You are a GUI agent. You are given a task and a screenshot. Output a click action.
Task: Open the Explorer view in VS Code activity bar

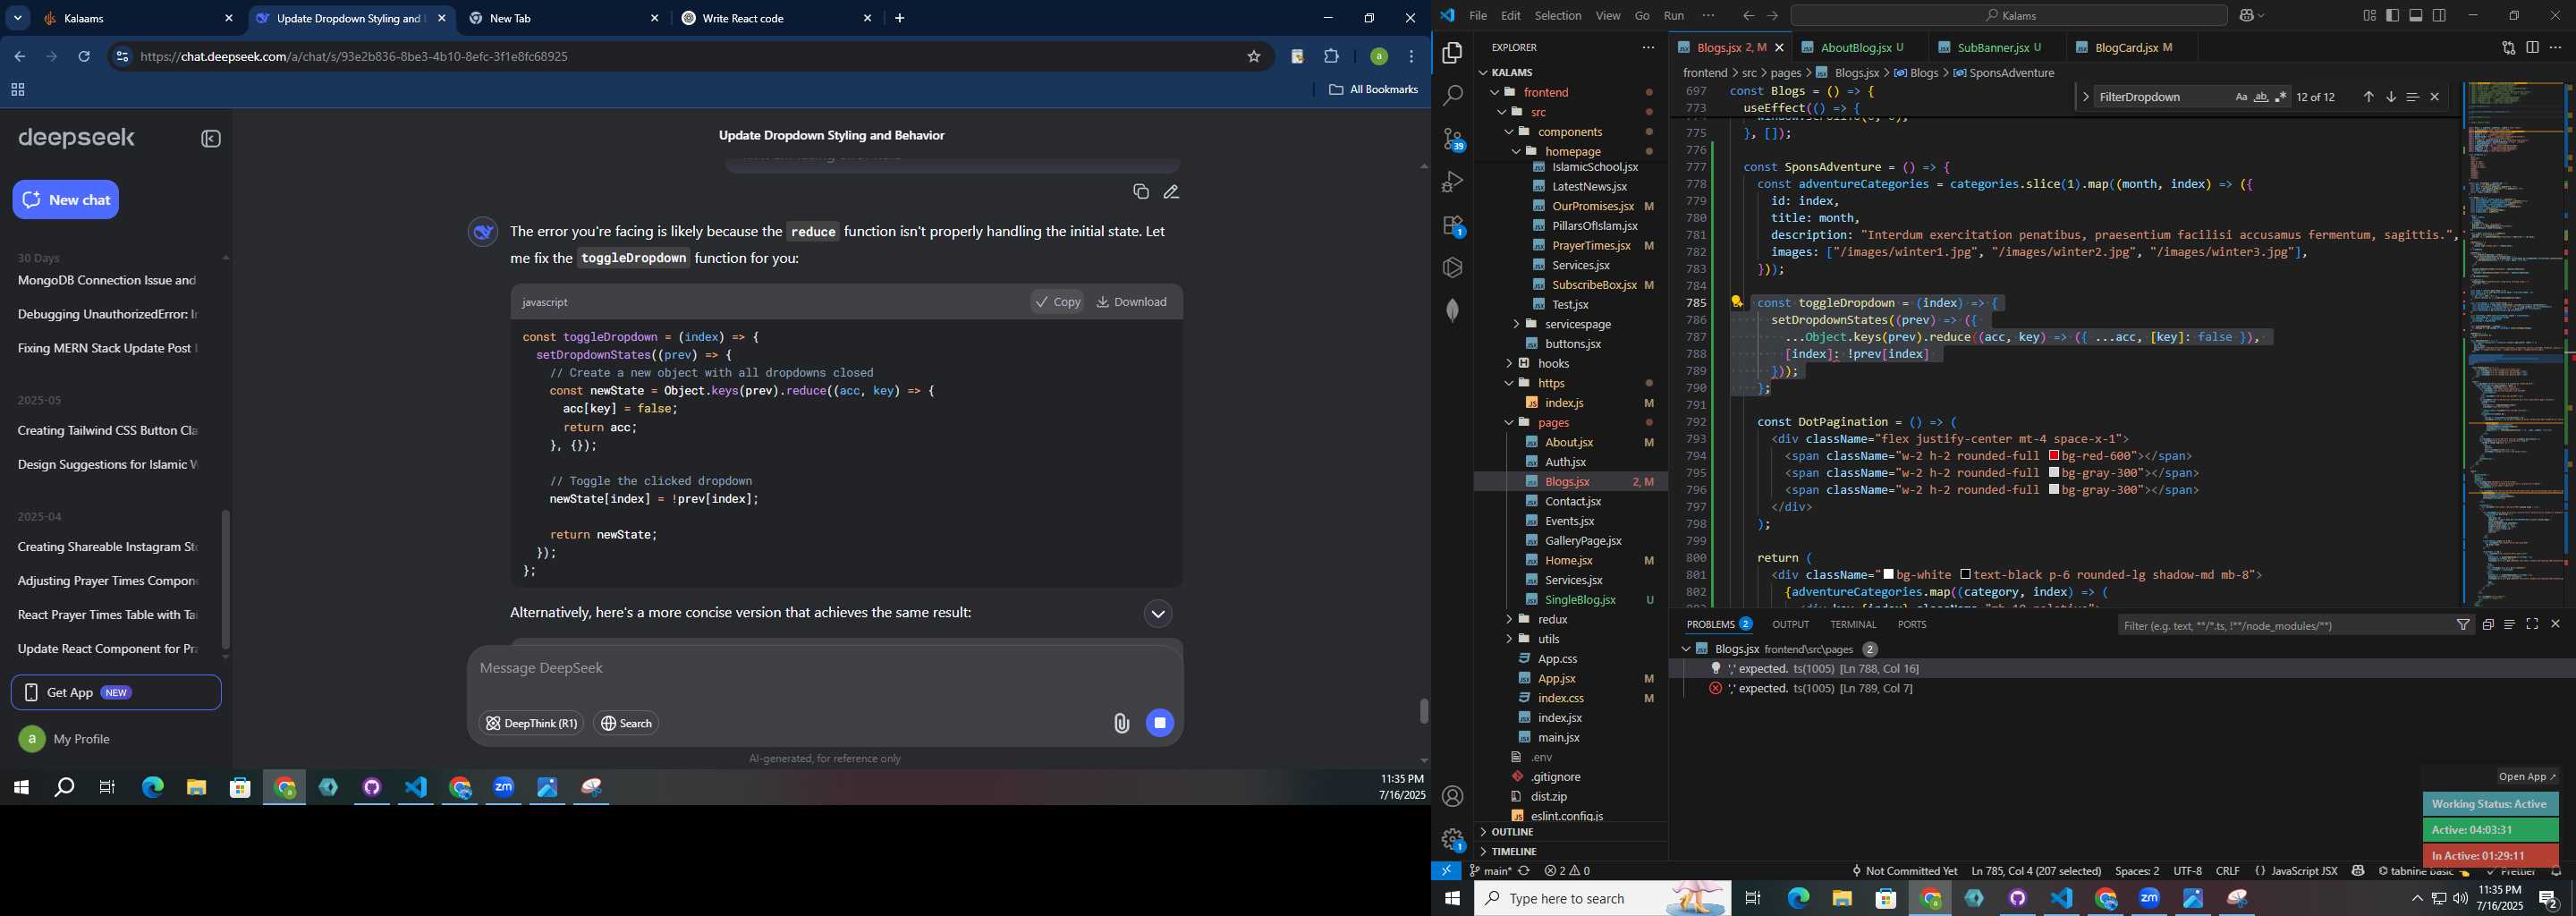tap(1452, 53)
